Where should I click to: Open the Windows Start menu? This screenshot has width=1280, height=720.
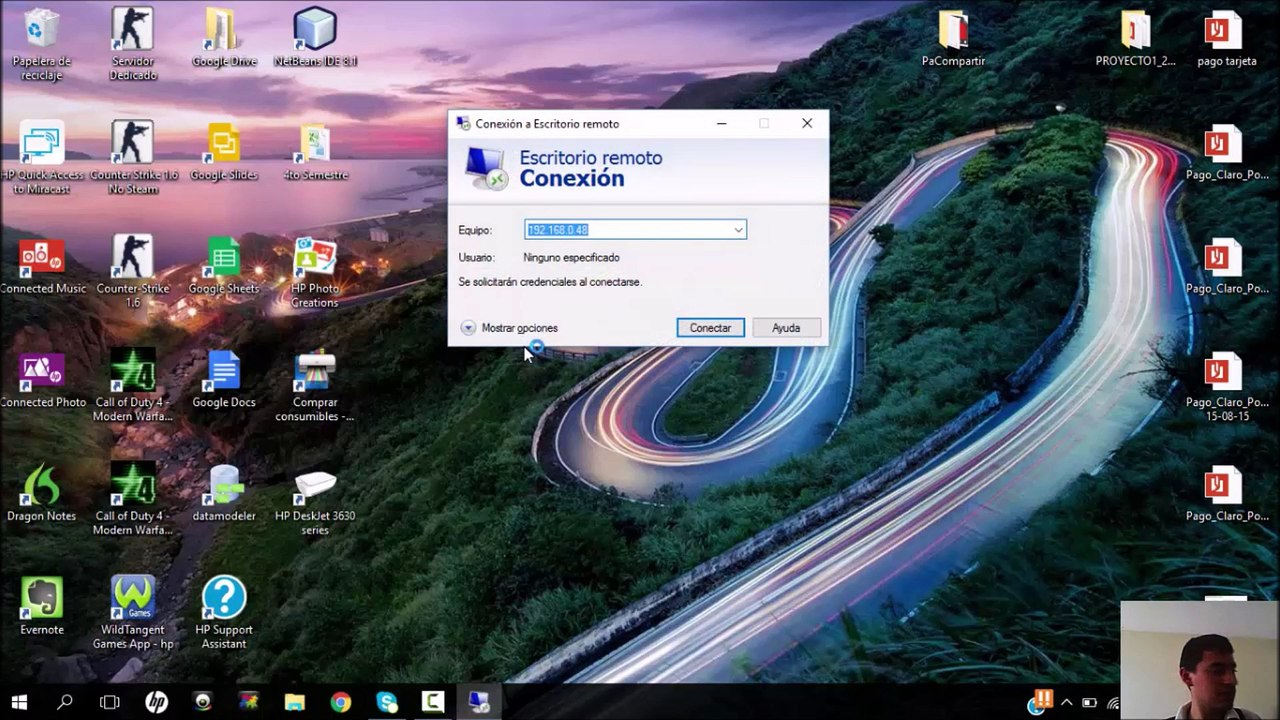(19, 702)
